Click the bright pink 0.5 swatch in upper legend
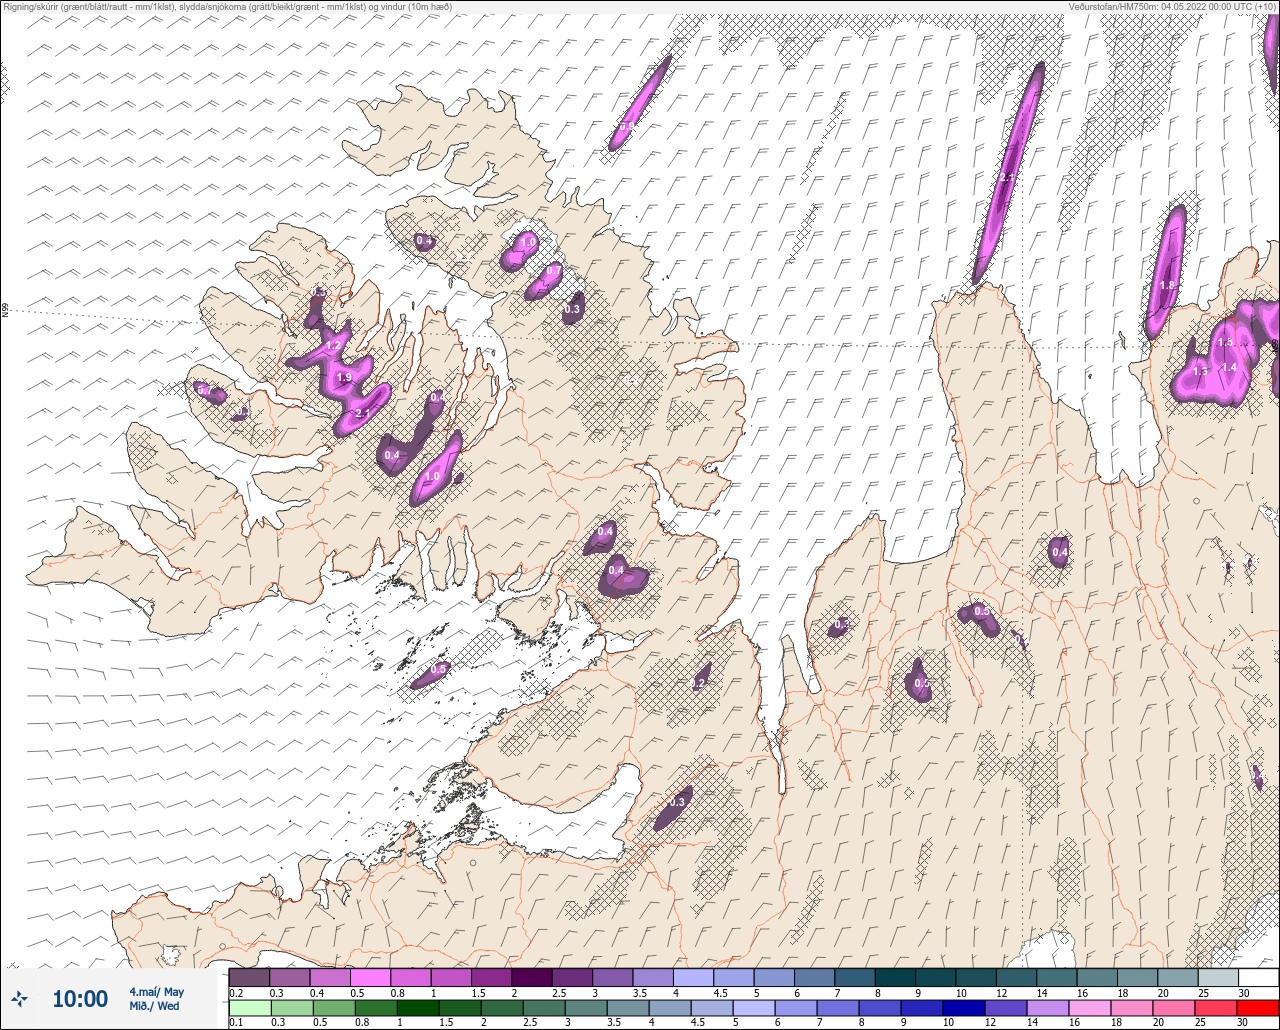This screenshot has height=1030, width=1280. [x=370, y=977]
